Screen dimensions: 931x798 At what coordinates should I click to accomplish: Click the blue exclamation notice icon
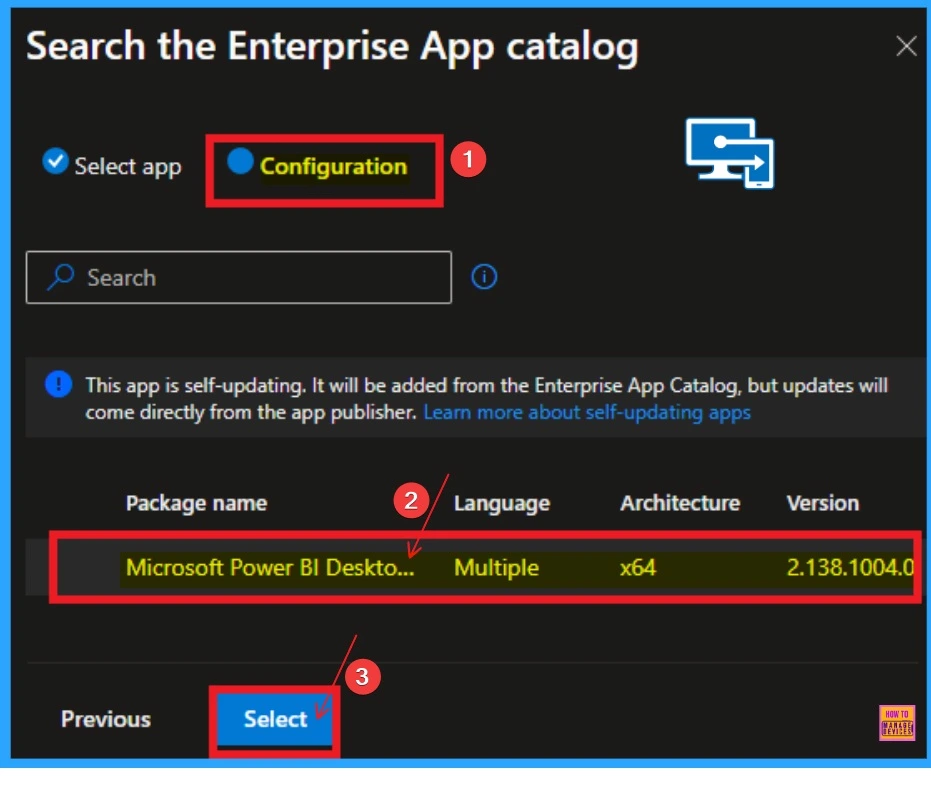click(59, 384)
